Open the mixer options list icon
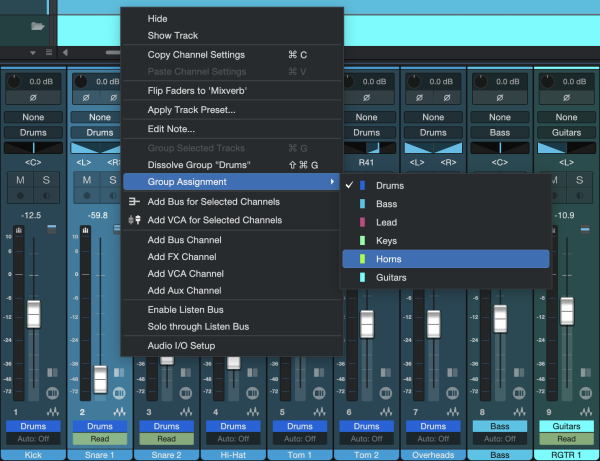This screenshot has height=461, width=600. coord(49,52)
